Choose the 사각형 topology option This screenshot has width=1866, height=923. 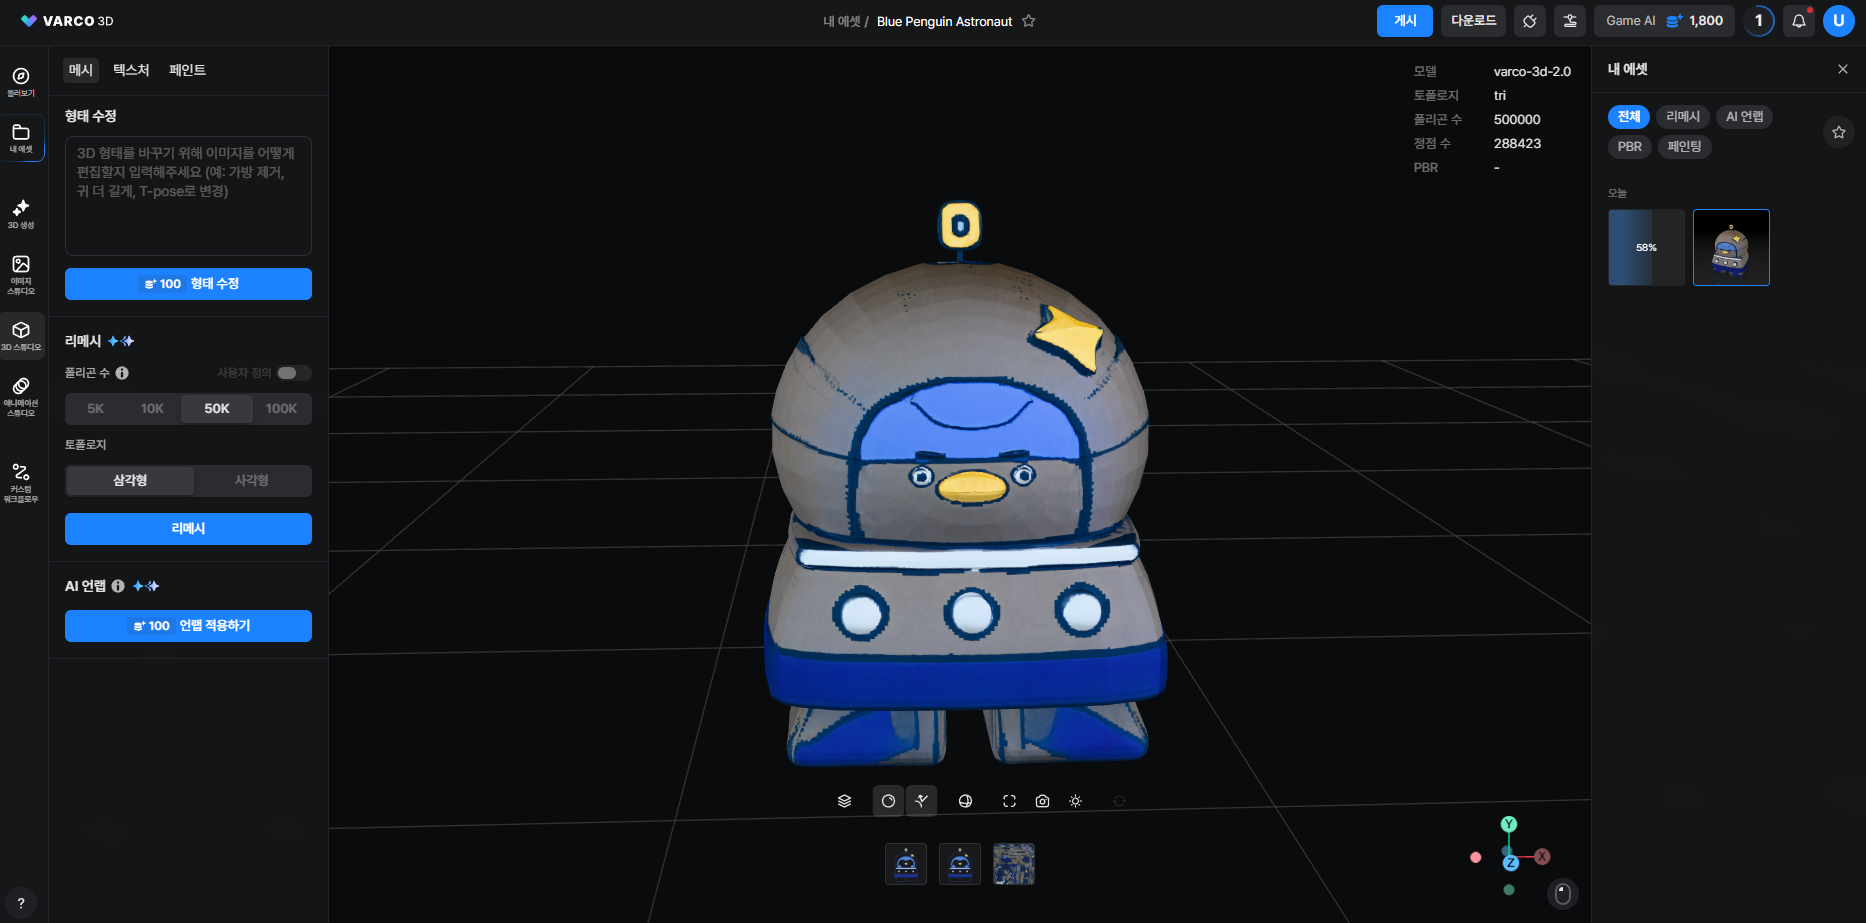coord(252,481)
